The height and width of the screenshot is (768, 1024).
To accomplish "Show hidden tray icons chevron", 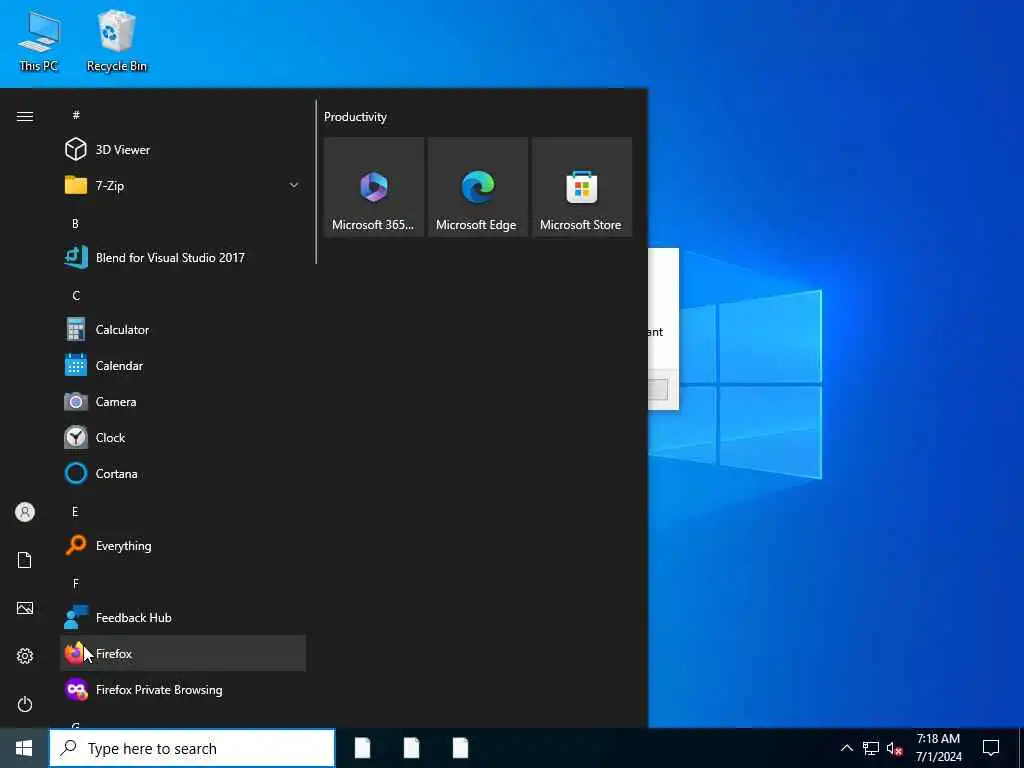I will click(x=846, y=748).
